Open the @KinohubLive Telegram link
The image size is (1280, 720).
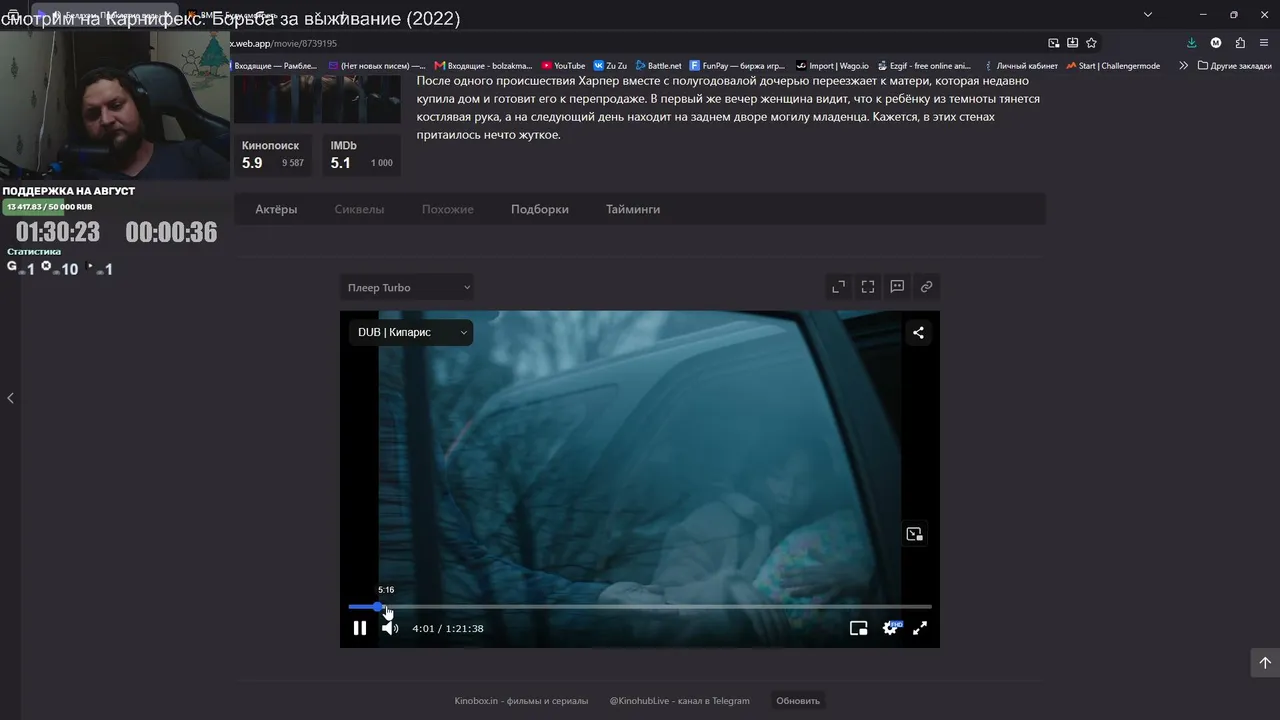[x=680, y=701]
